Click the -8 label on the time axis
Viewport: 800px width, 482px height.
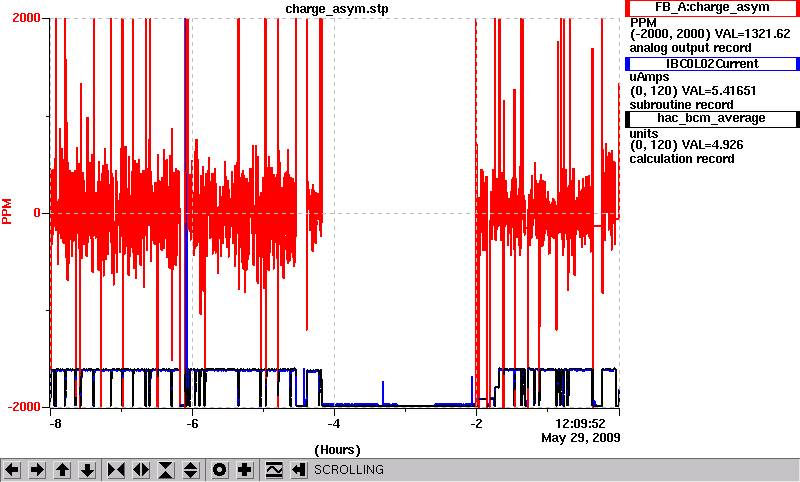click(x=55, y=424)
